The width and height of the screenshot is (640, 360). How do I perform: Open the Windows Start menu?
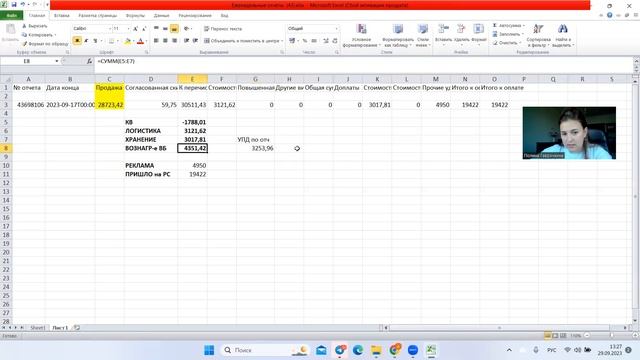pos(209,350)
